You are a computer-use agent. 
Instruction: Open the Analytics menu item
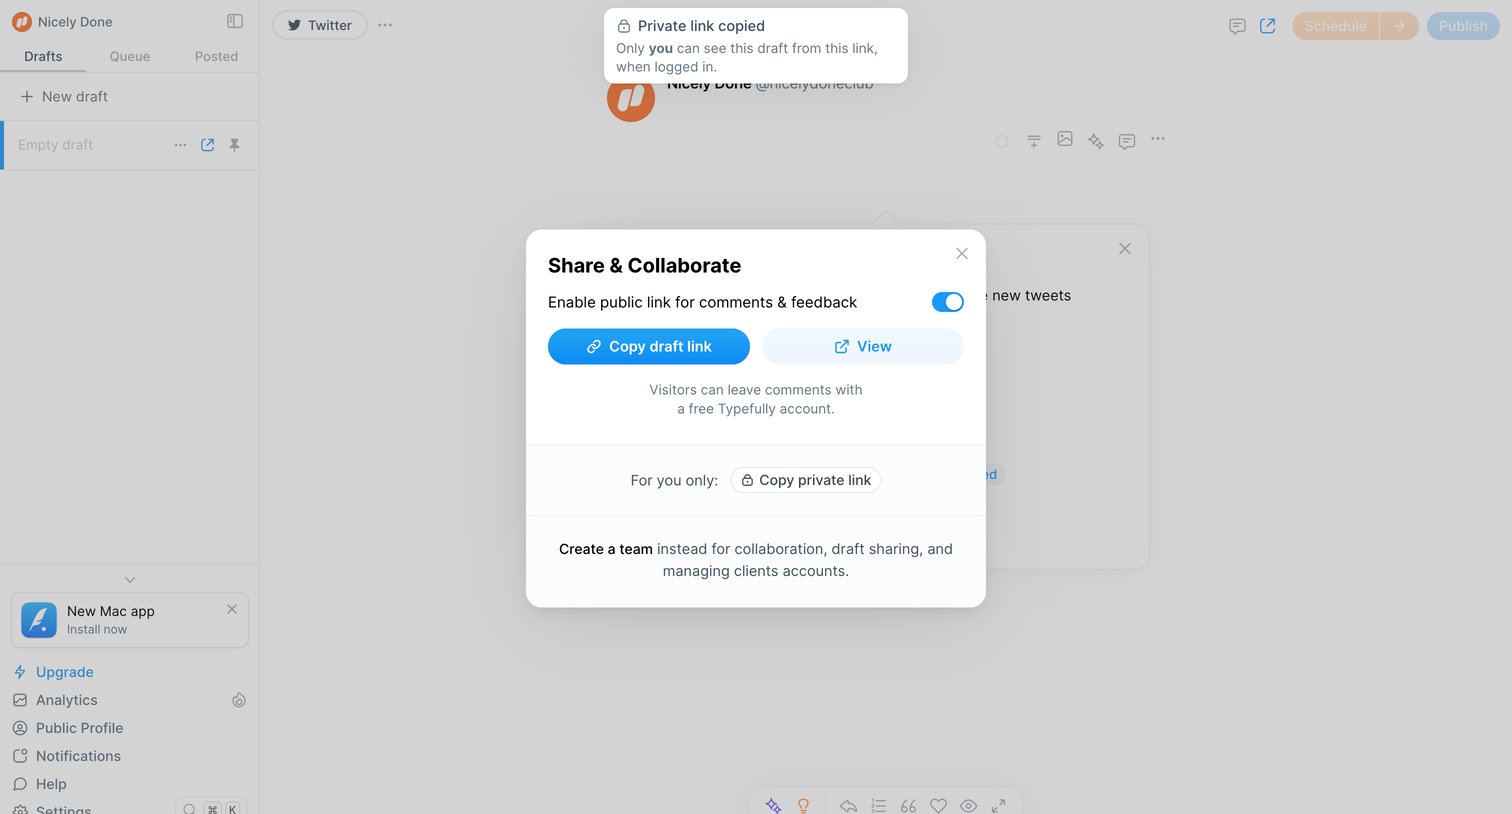tap(56, 700)
